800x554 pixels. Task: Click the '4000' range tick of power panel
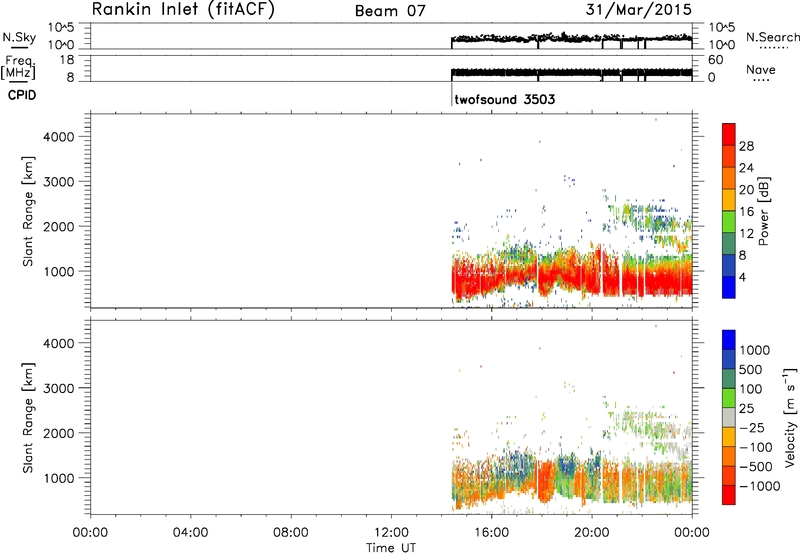(x=59, y=137)
